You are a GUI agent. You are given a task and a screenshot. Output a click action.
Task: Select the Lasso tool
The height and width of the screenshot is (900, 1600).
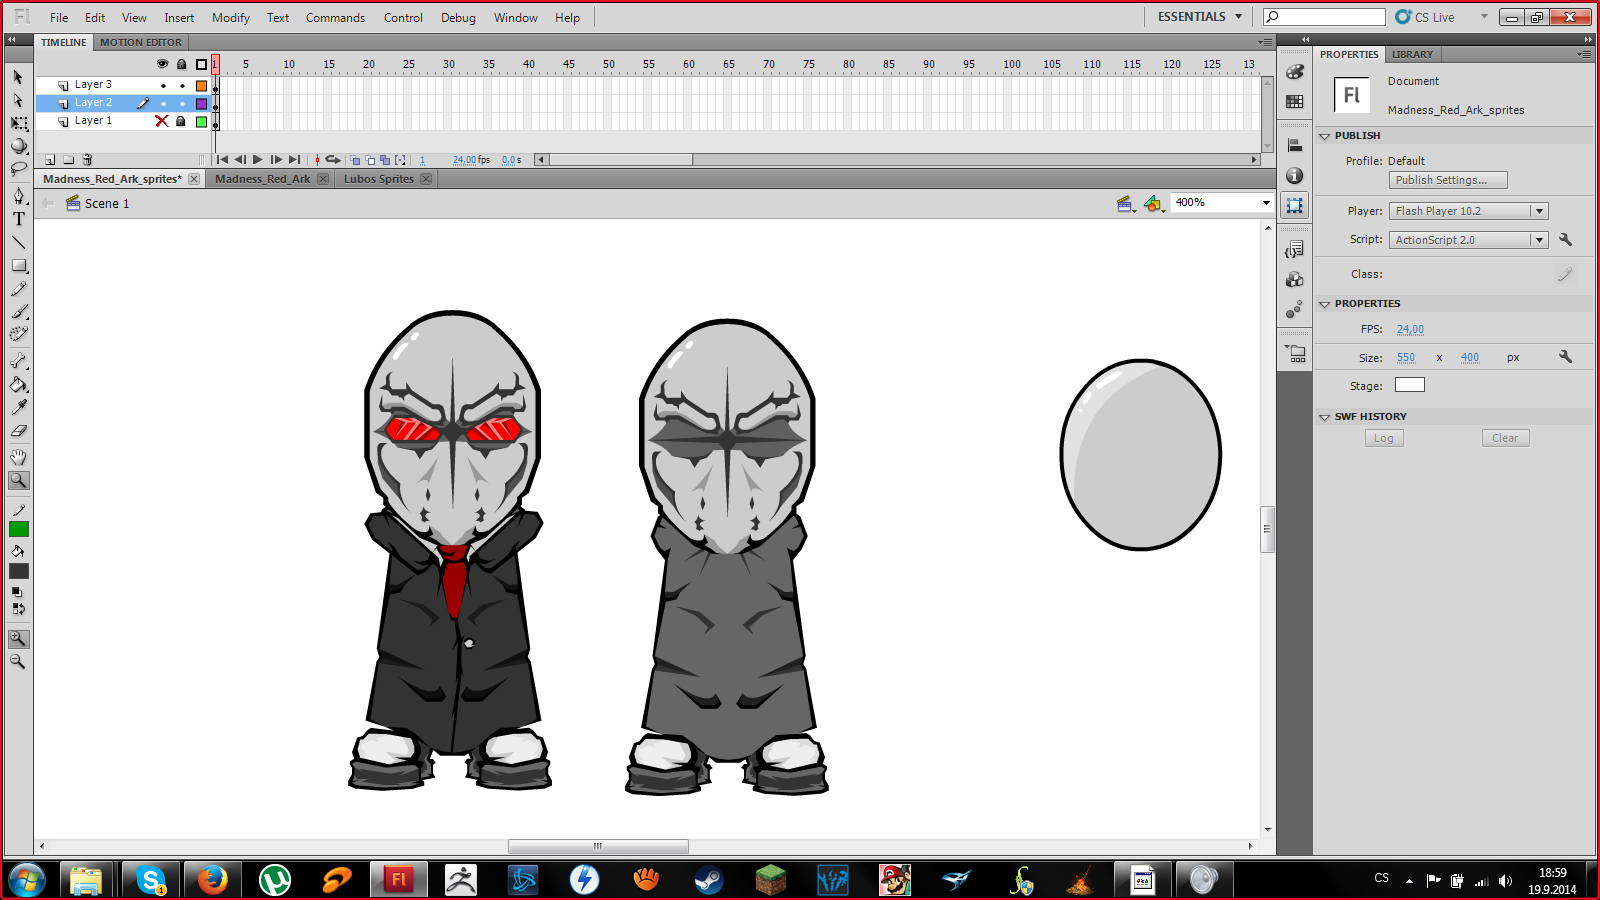coord(19,170)
